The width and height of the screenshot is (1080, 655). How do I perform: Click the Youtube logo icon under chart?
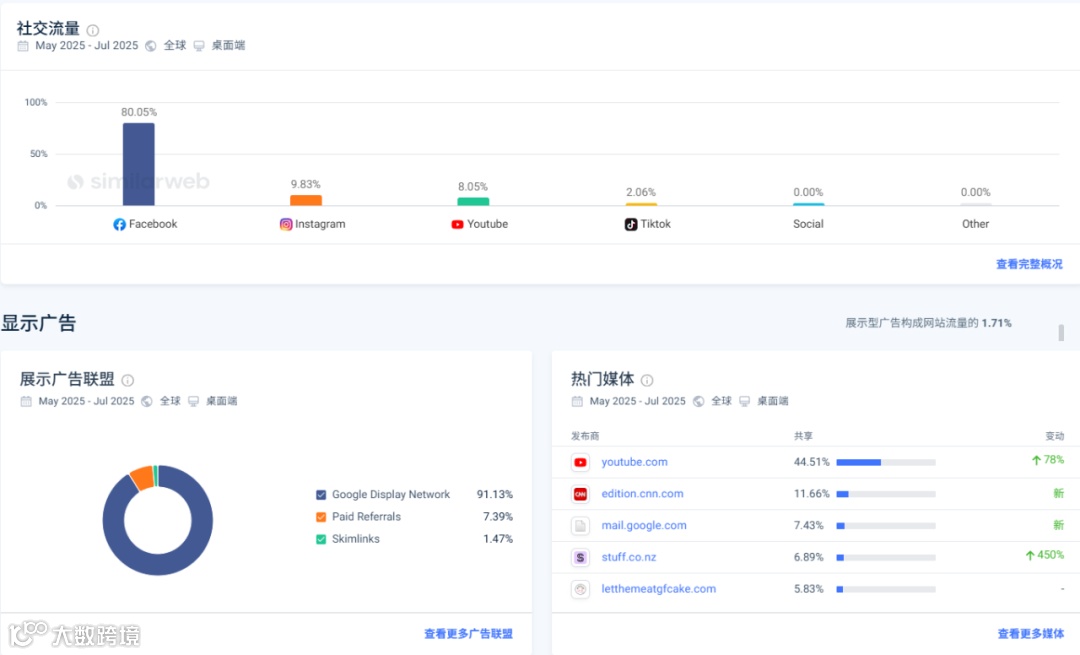pyautogui.click(x=457, y=225)
